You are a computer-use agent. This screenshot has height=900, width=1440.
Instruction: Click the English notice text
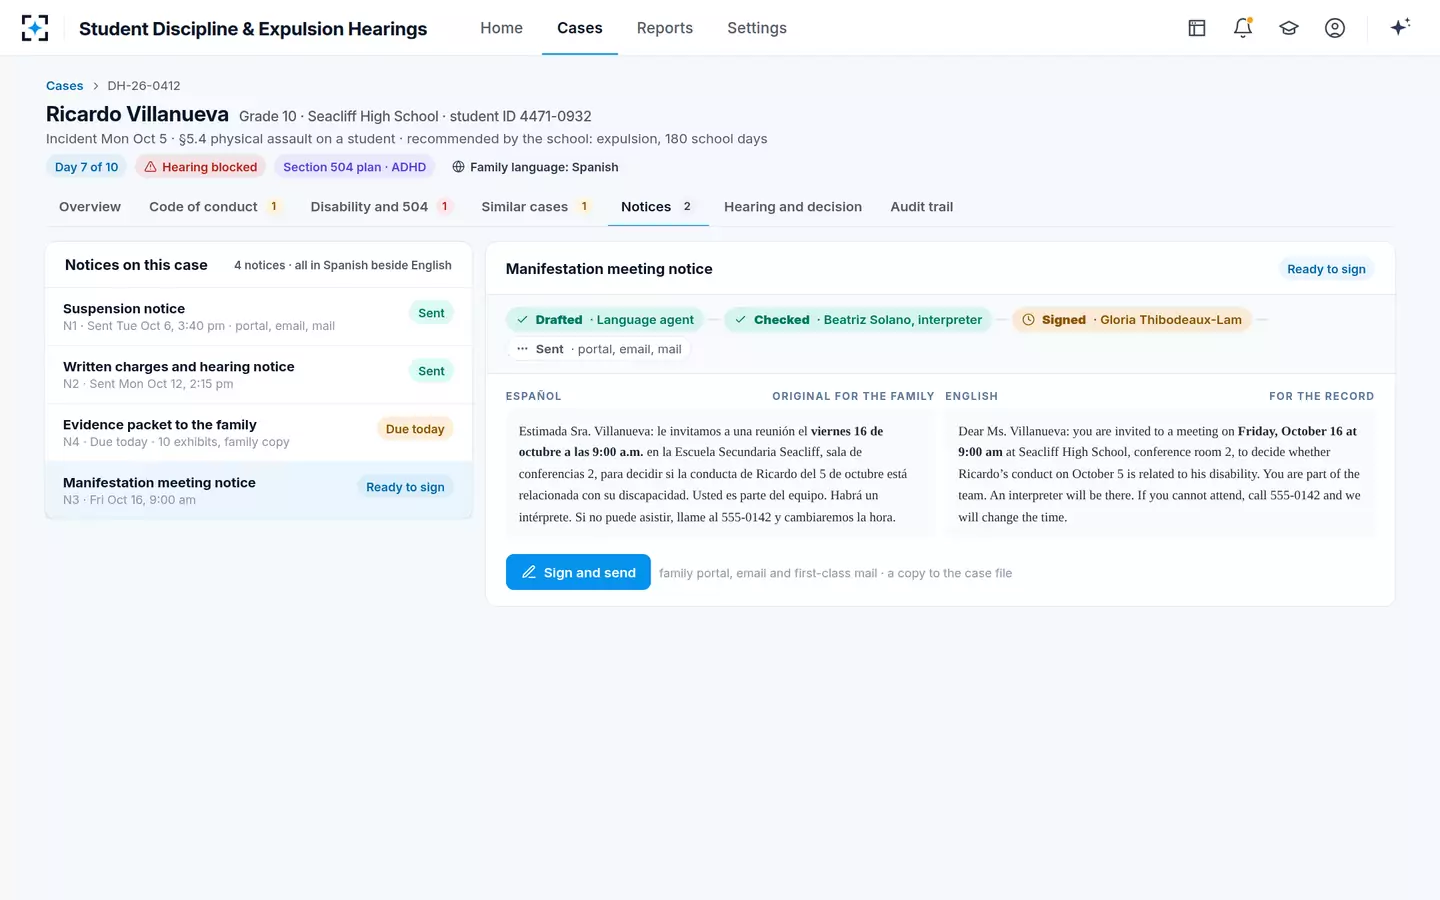(x=1160, y=474)
